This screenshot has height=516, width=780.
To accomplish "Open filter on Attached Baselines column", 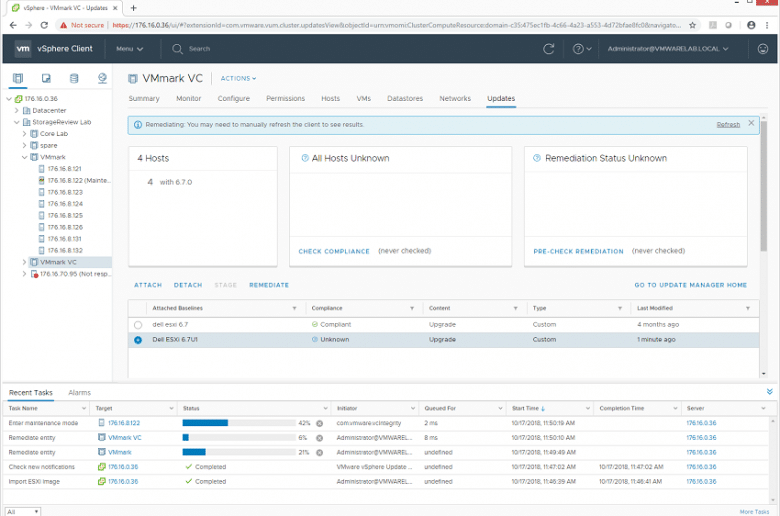I will coord(294,309).
